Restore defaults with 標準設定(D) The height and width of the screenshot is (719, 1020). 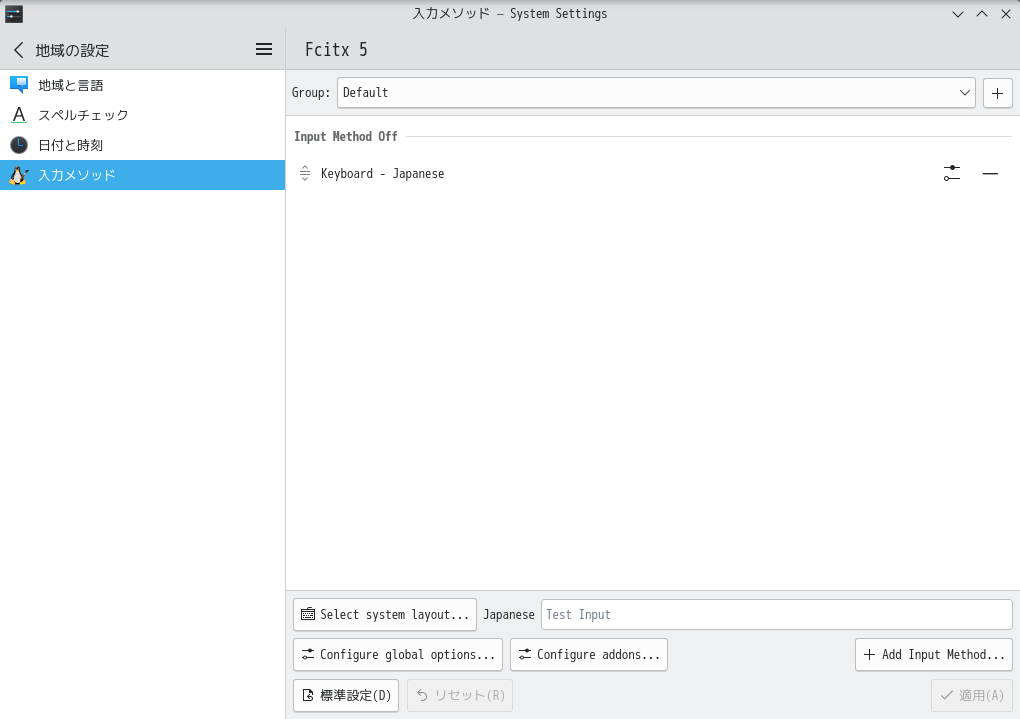(346, 696)
